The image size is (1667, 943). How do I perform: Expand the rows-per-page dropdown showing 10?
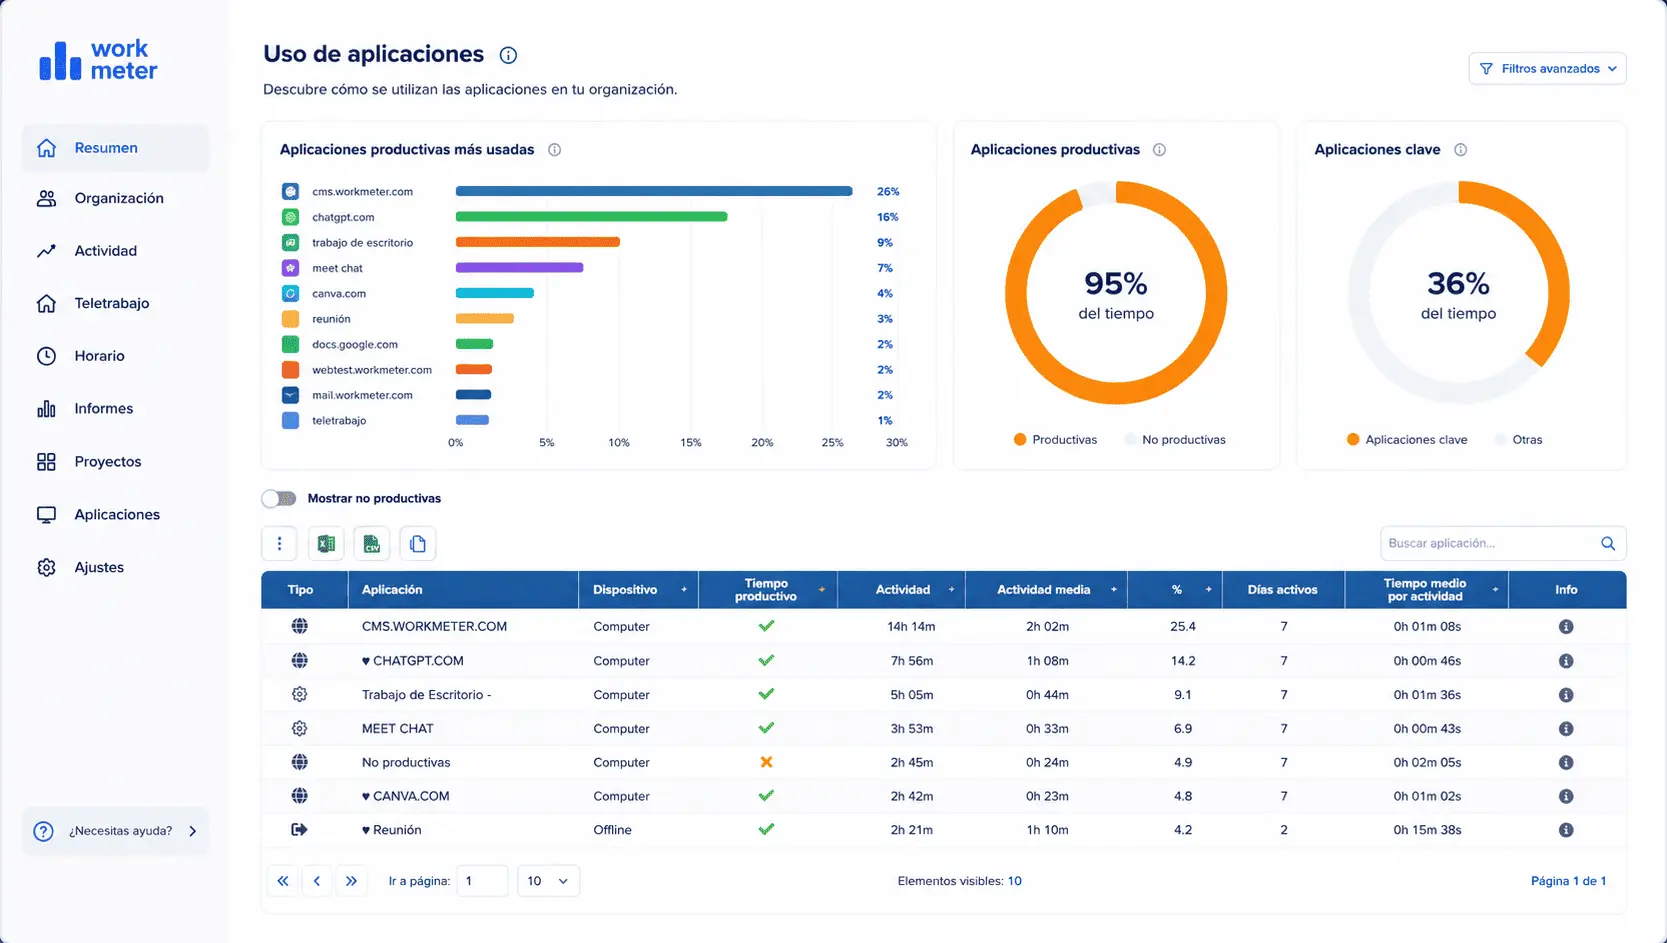pos(548,881)
